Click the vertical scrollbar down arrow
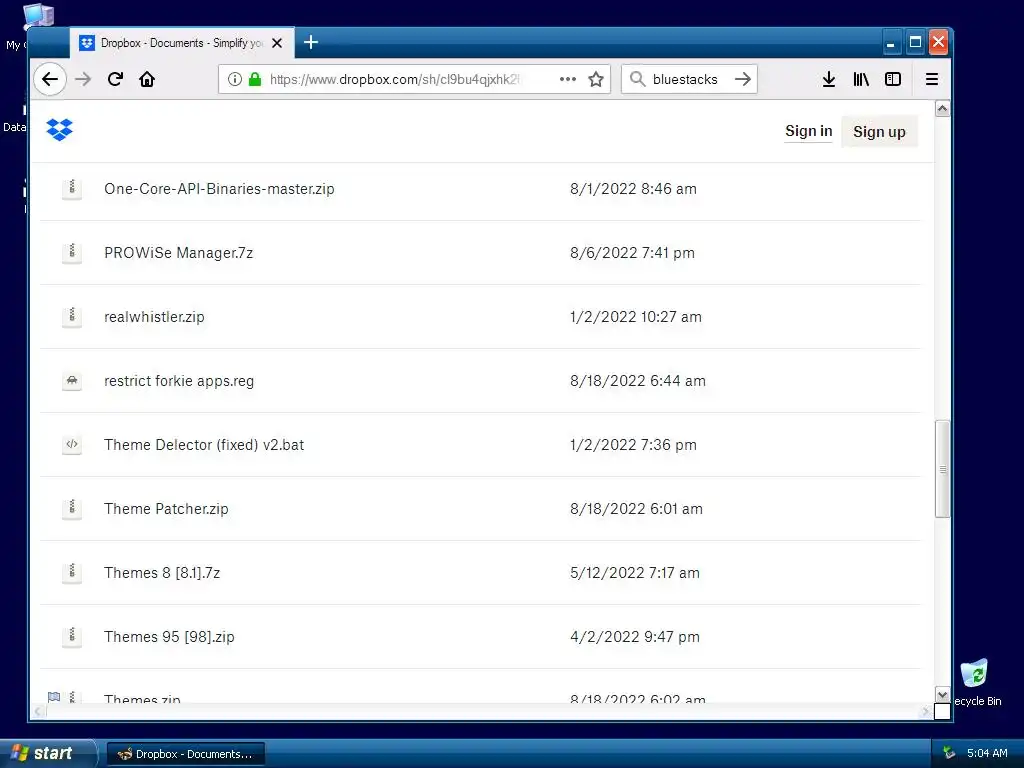 pyautogui.click(x=942, y=695)
